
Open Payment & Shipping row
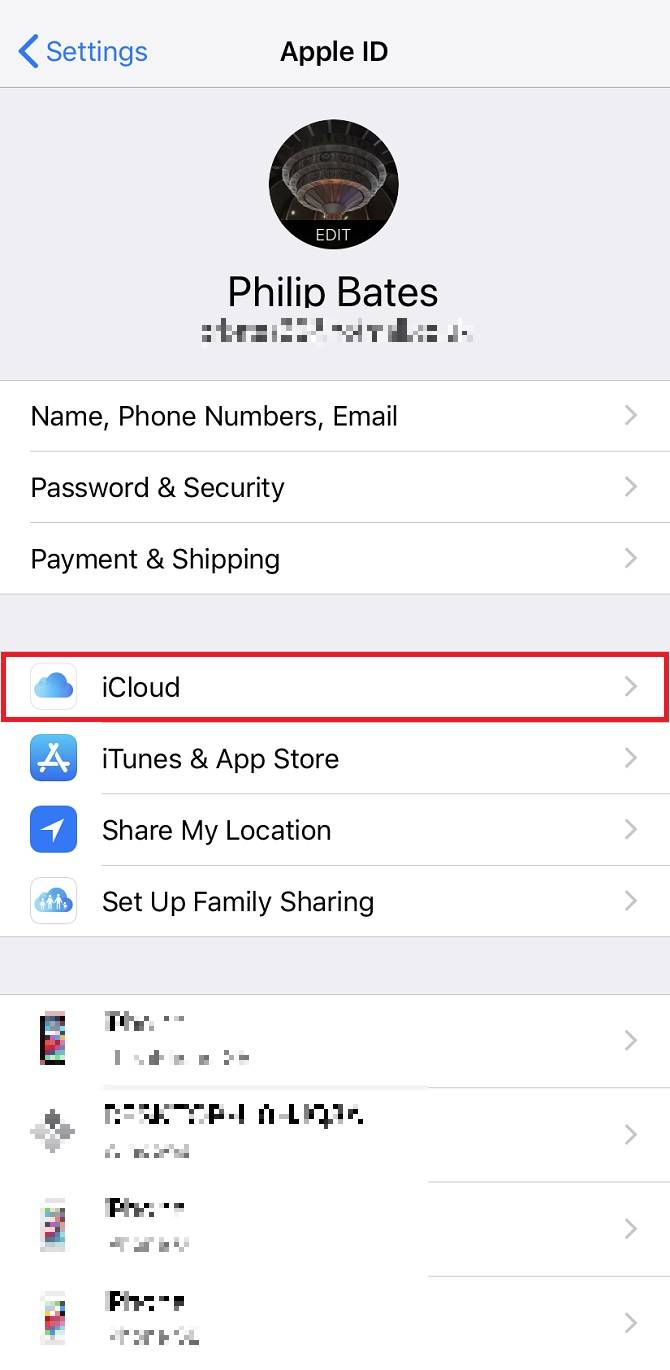coord(335,558)
